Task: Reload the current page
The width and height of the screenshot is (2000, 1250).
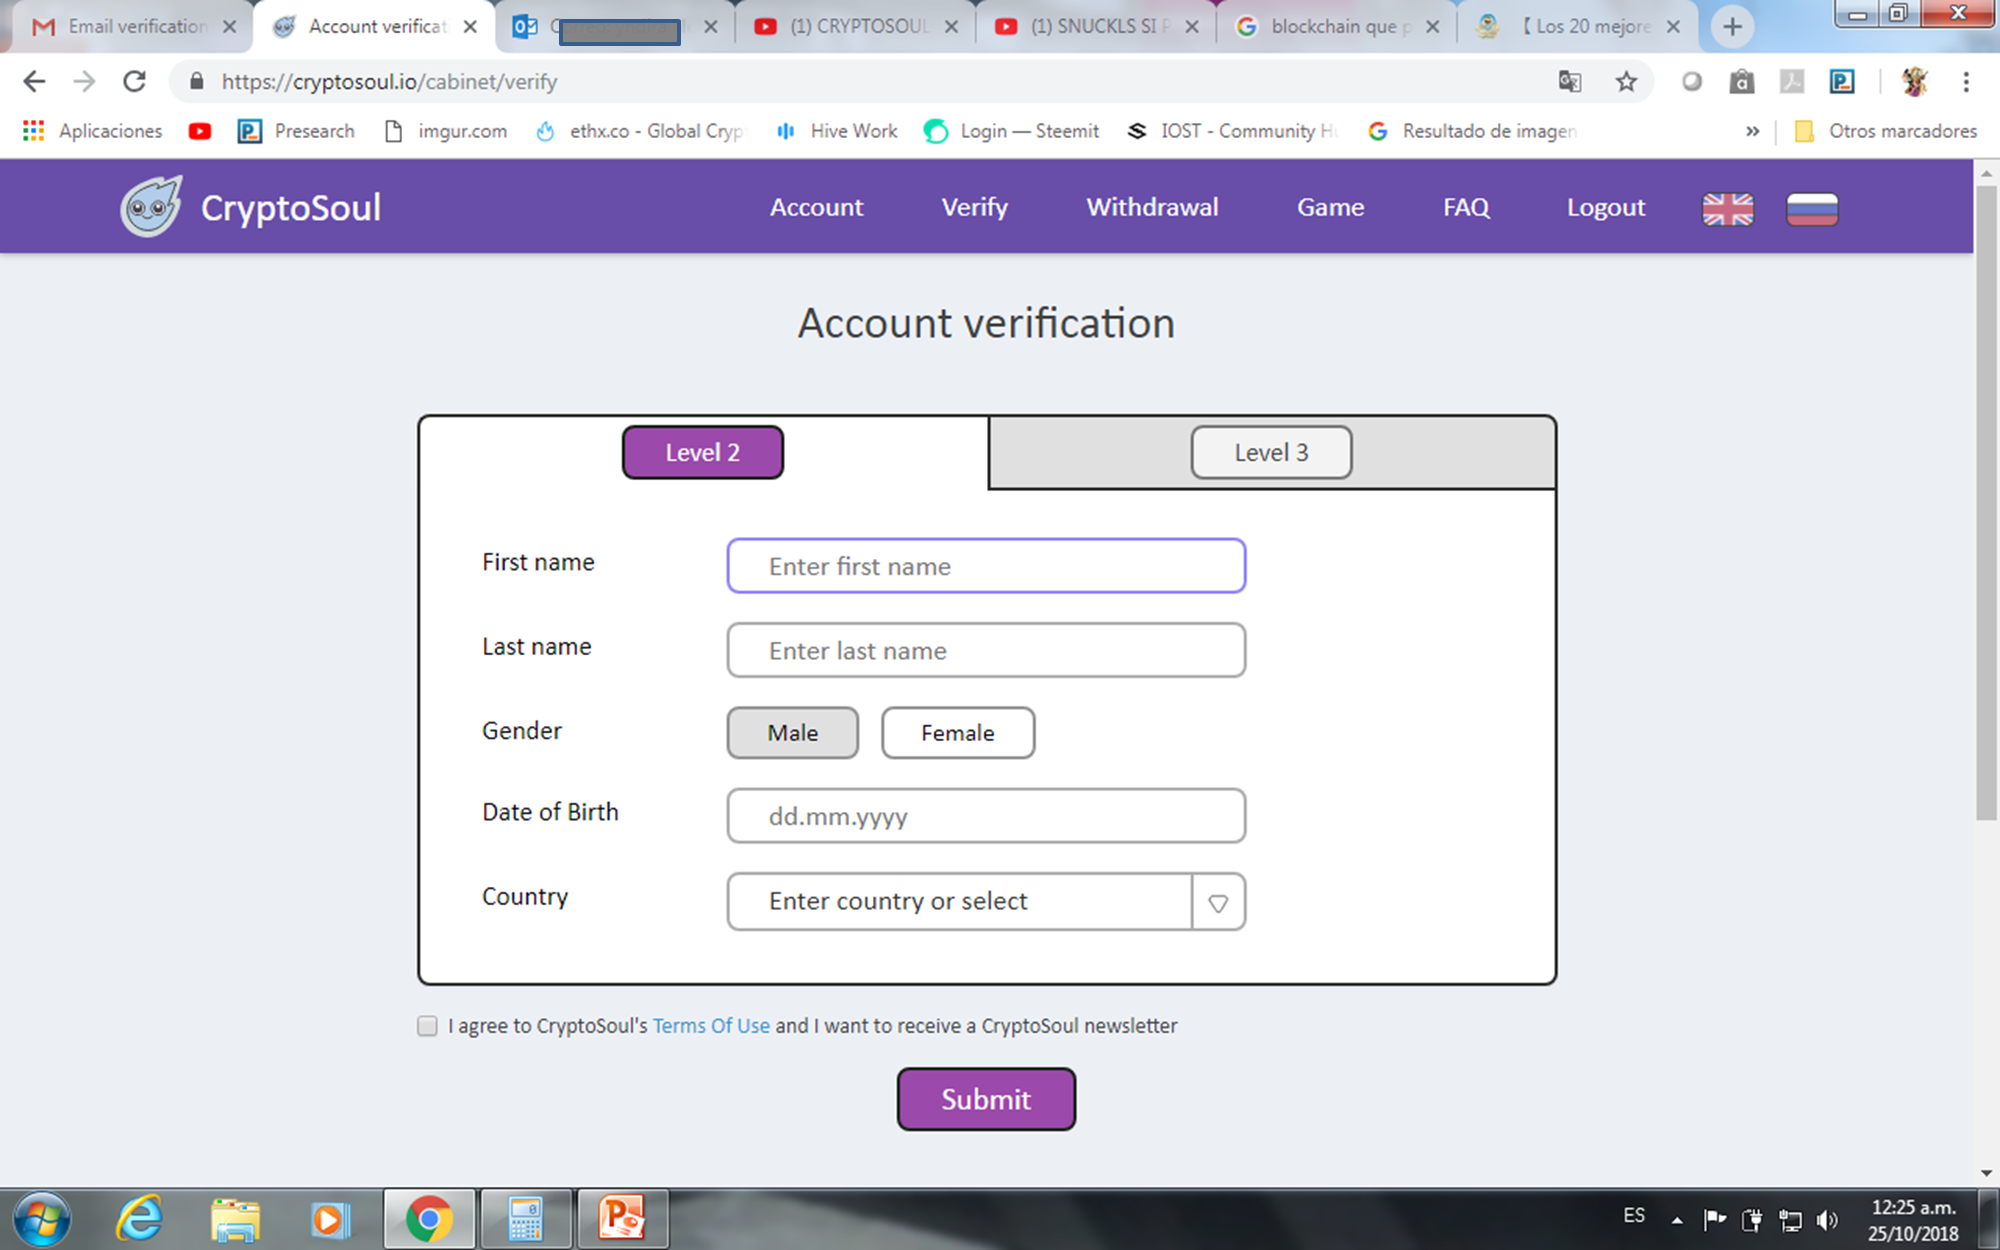Action: (135, 81)
